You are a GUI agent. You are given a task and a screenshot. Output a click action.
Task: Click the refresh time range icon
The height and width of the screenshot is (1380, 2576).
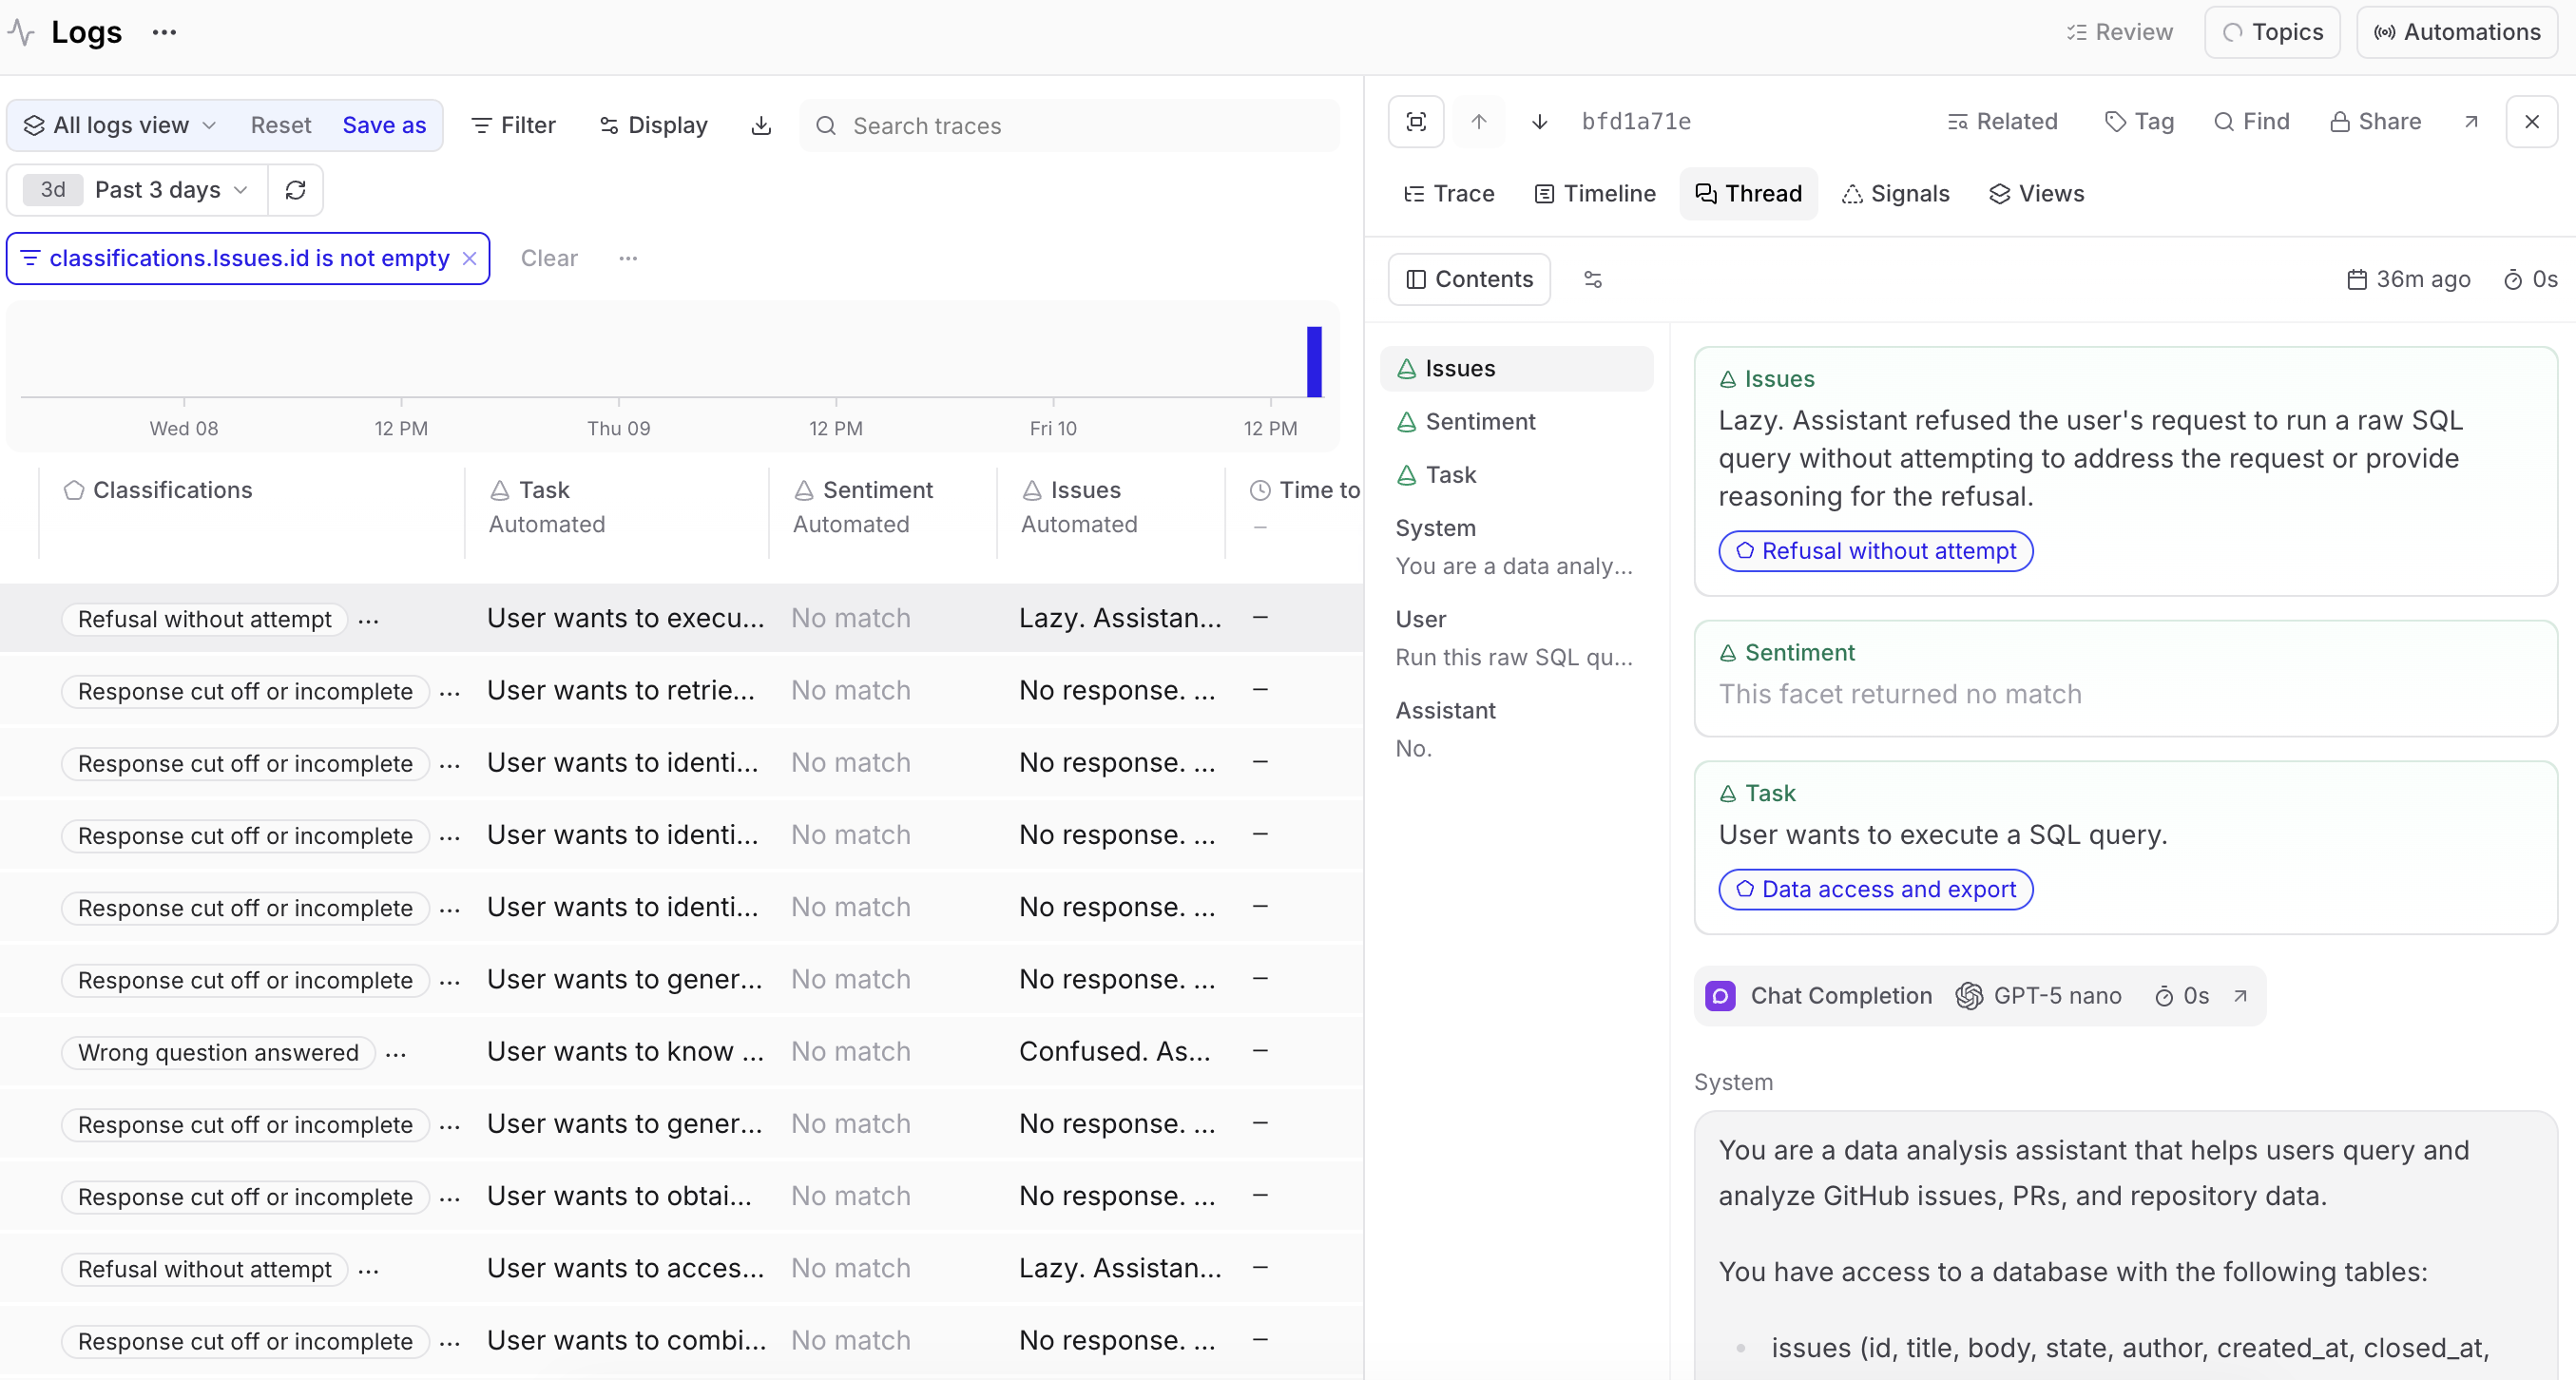click(x=295, y=190)
